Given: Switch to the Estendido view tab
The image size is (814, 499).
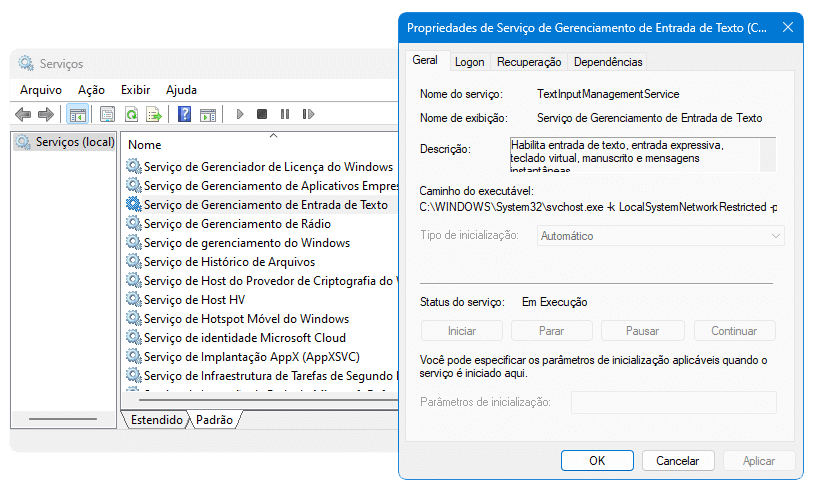Looking at the screenshot, I should coord(156,420).
